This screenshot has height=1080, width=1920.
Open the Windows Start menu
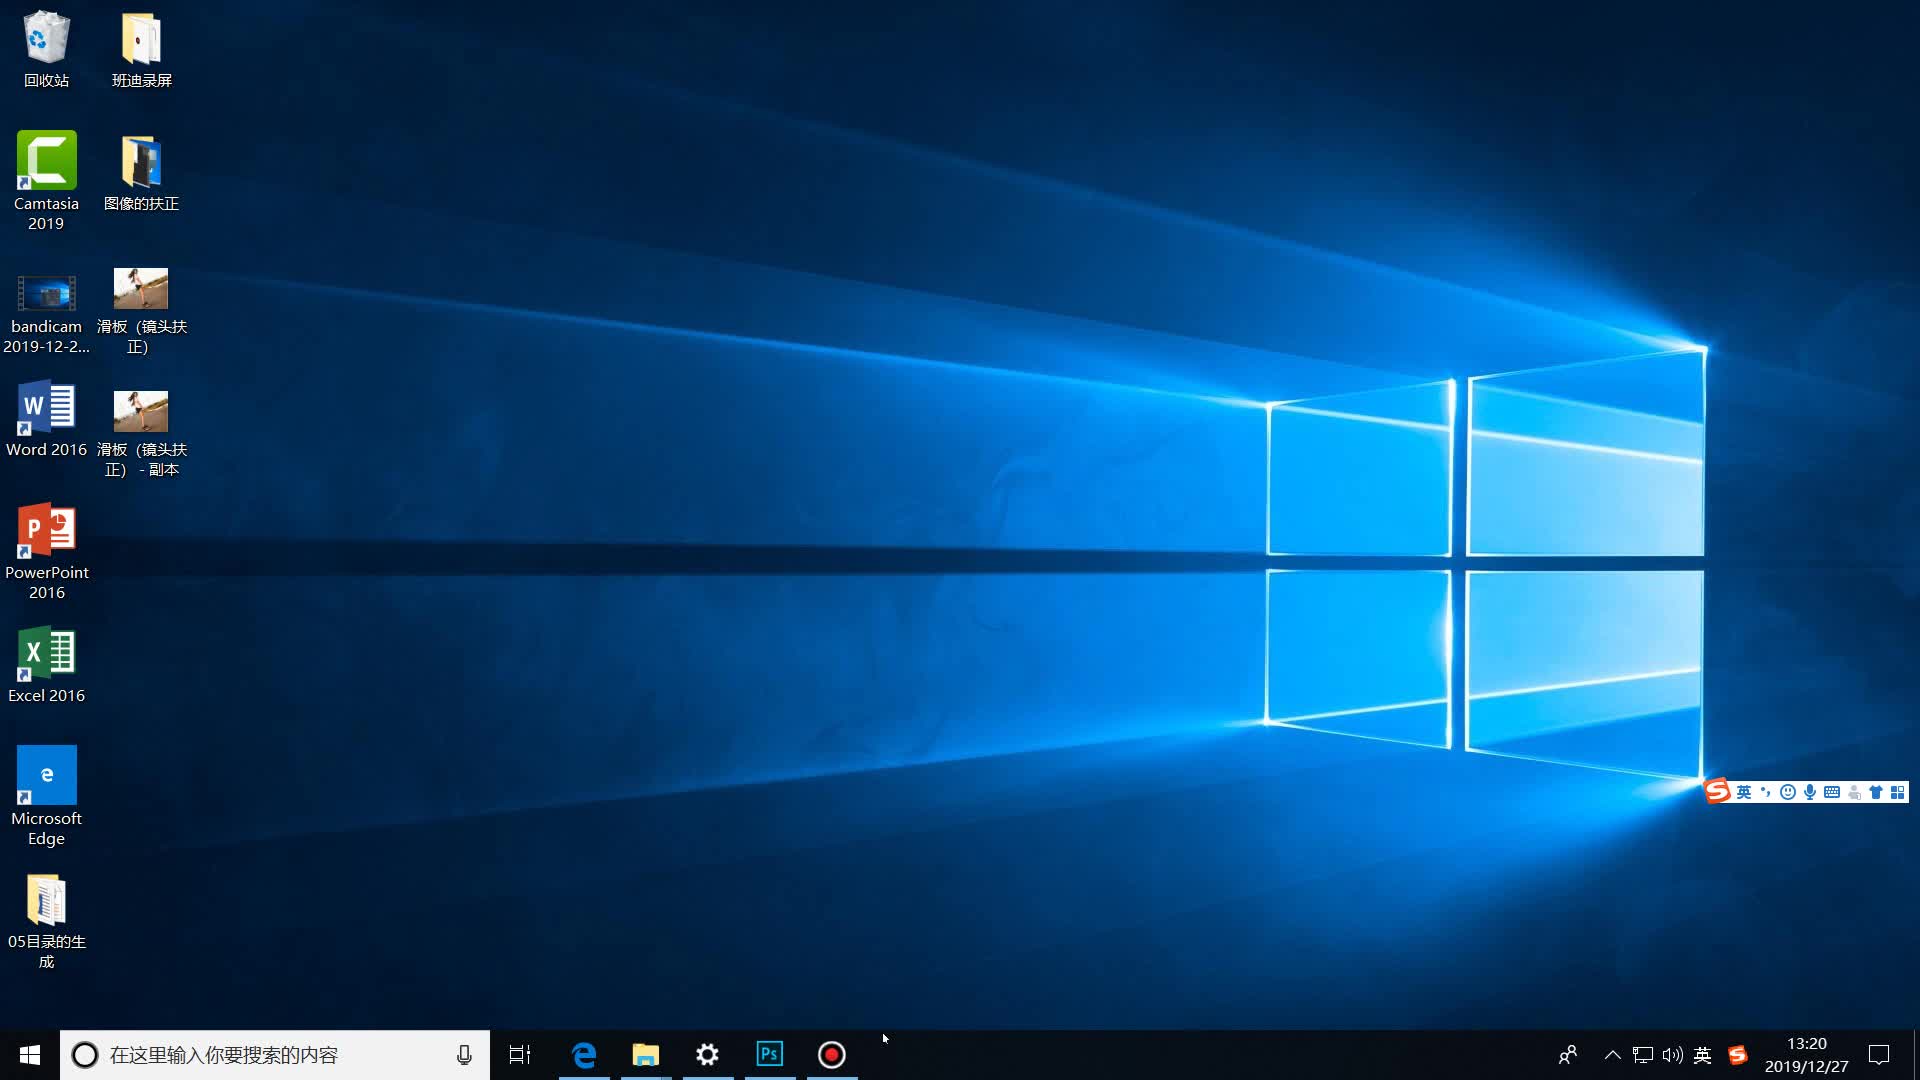[x=30, y=1055]
